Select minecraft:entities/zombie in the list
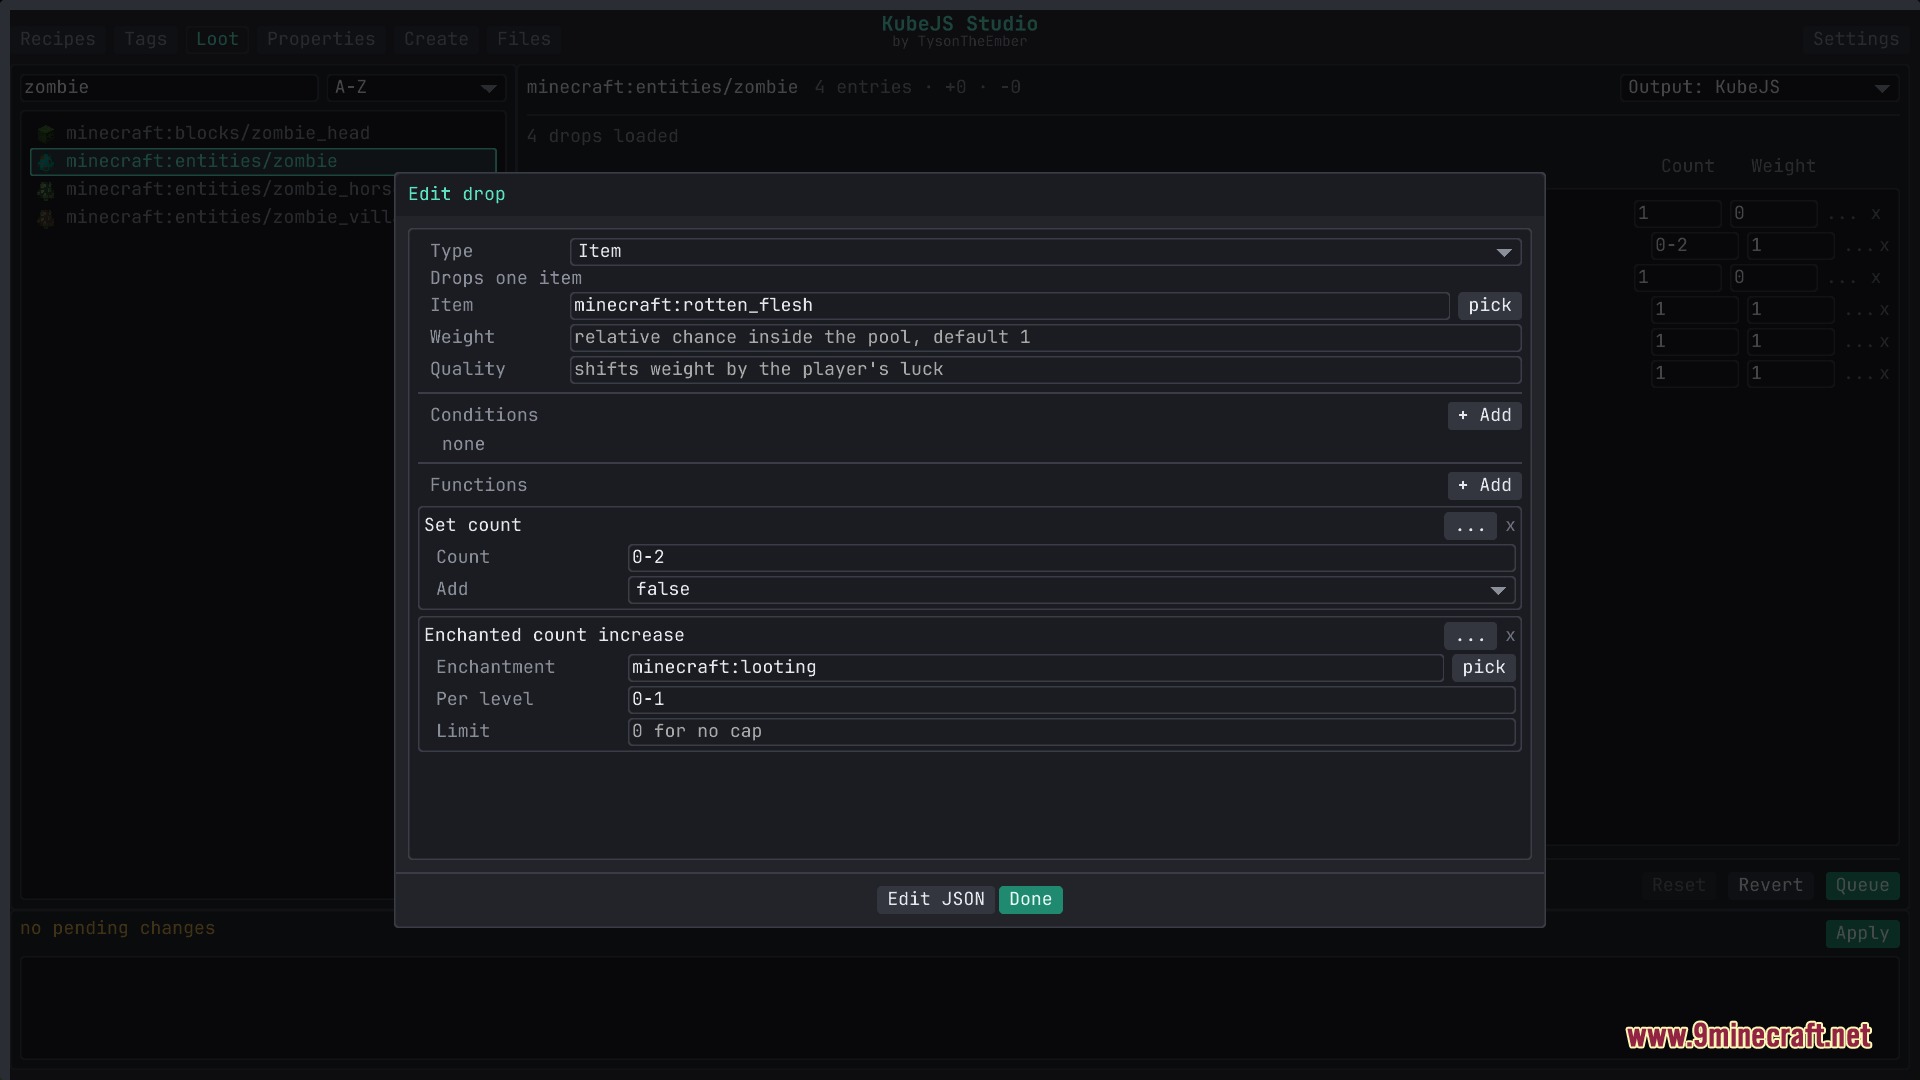This screenshot has width=1920, height=1080. tap(263, 161)
